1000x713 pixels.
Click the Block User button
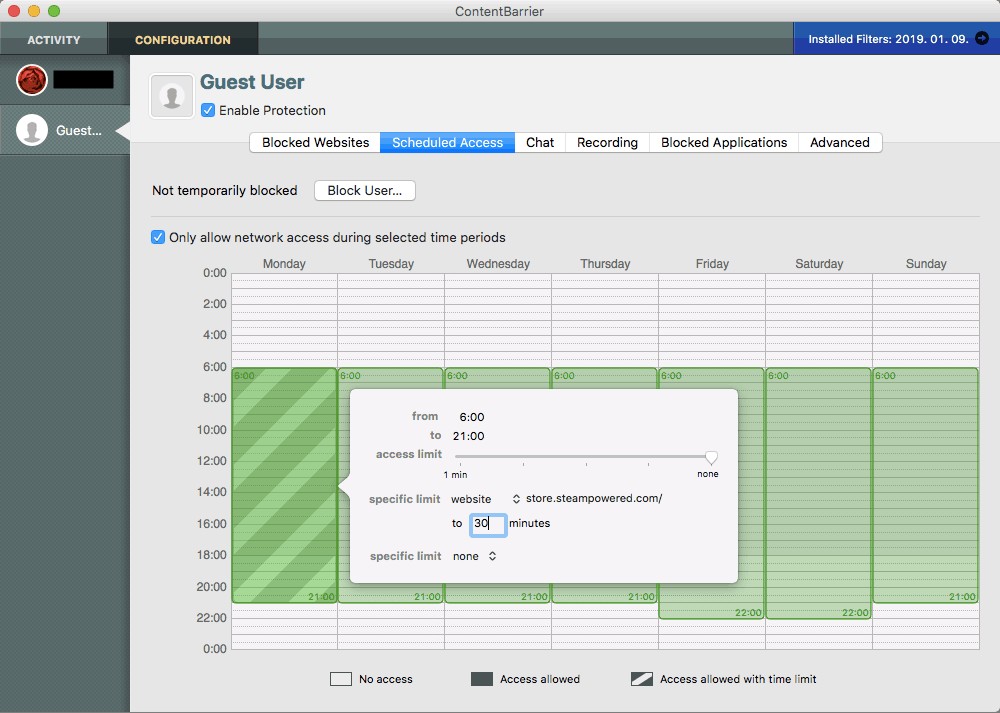coord(364,190)
